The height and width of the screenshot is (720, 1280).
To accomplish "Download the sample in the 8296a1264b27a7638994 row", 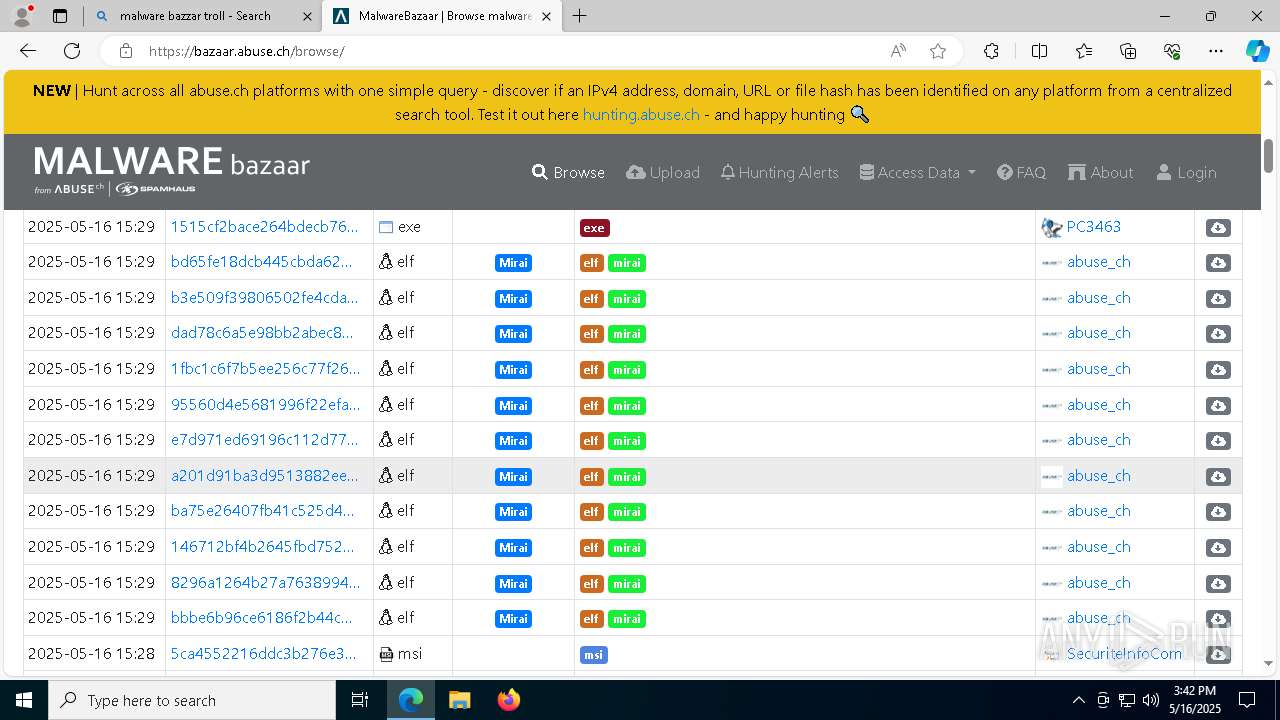I will [x=1218, y=584].
